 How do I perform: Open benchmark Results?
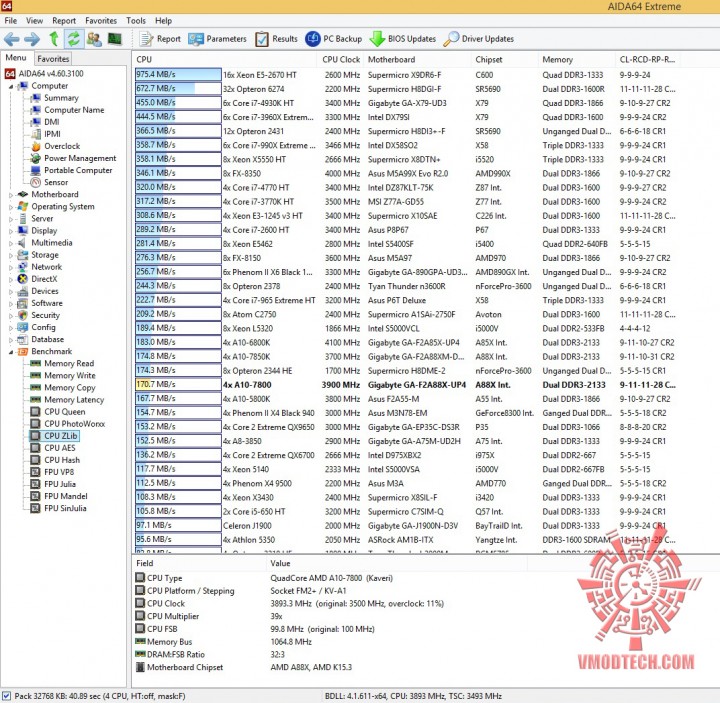click(276, 39)
